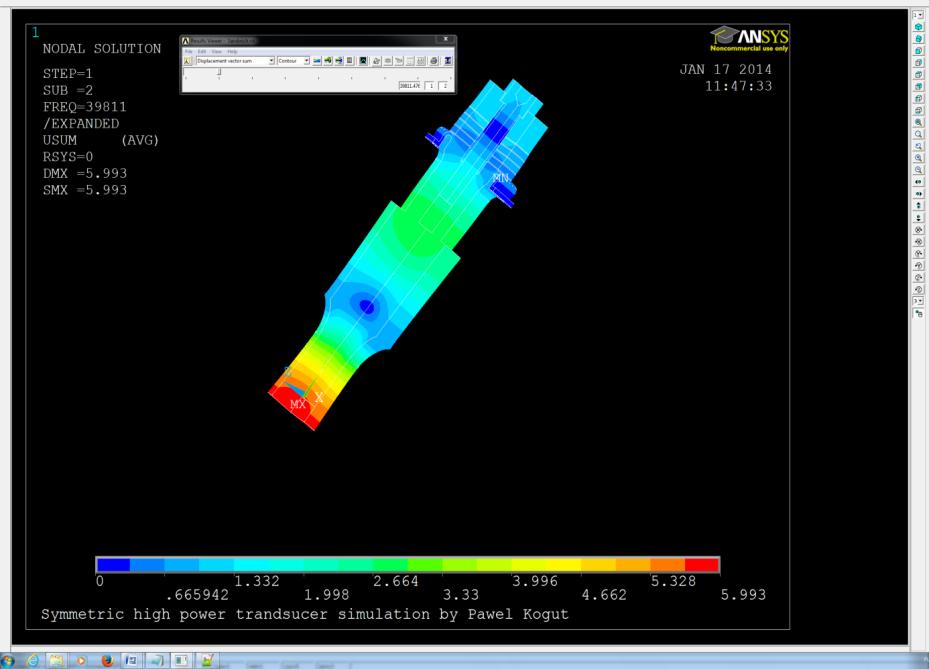Click the FREQ=39811 text
The height and width of the screenshot is (669, 929).
click(x=84, y=107)
